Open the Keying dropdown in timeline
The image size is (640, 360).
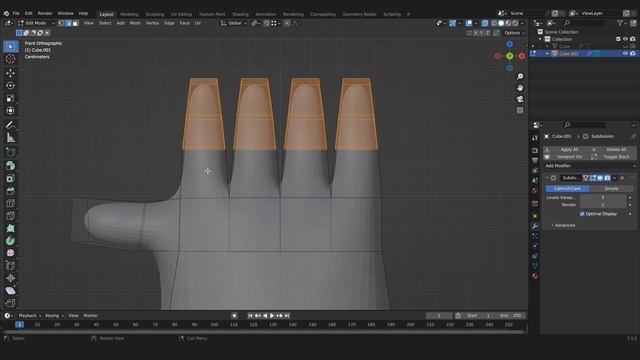coord(54,316)
